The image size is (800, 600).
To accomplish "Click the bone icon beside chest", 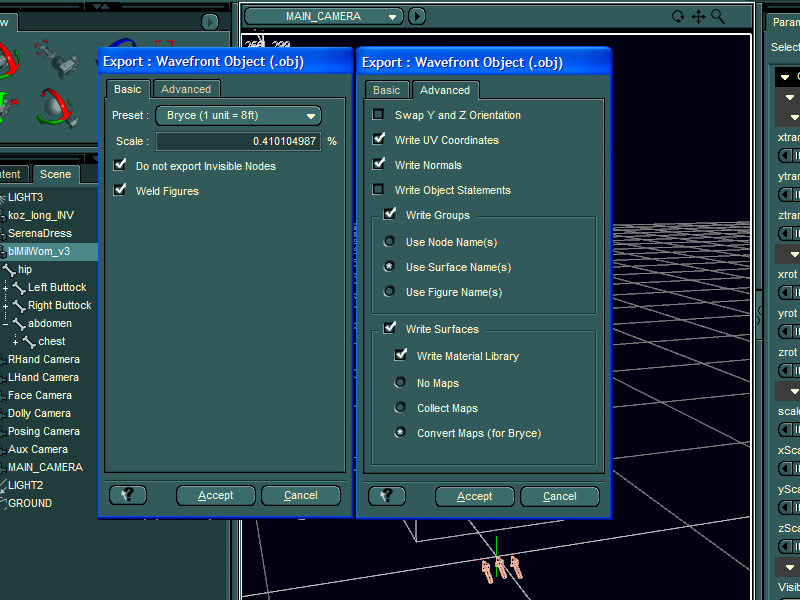I will [29, 342].
